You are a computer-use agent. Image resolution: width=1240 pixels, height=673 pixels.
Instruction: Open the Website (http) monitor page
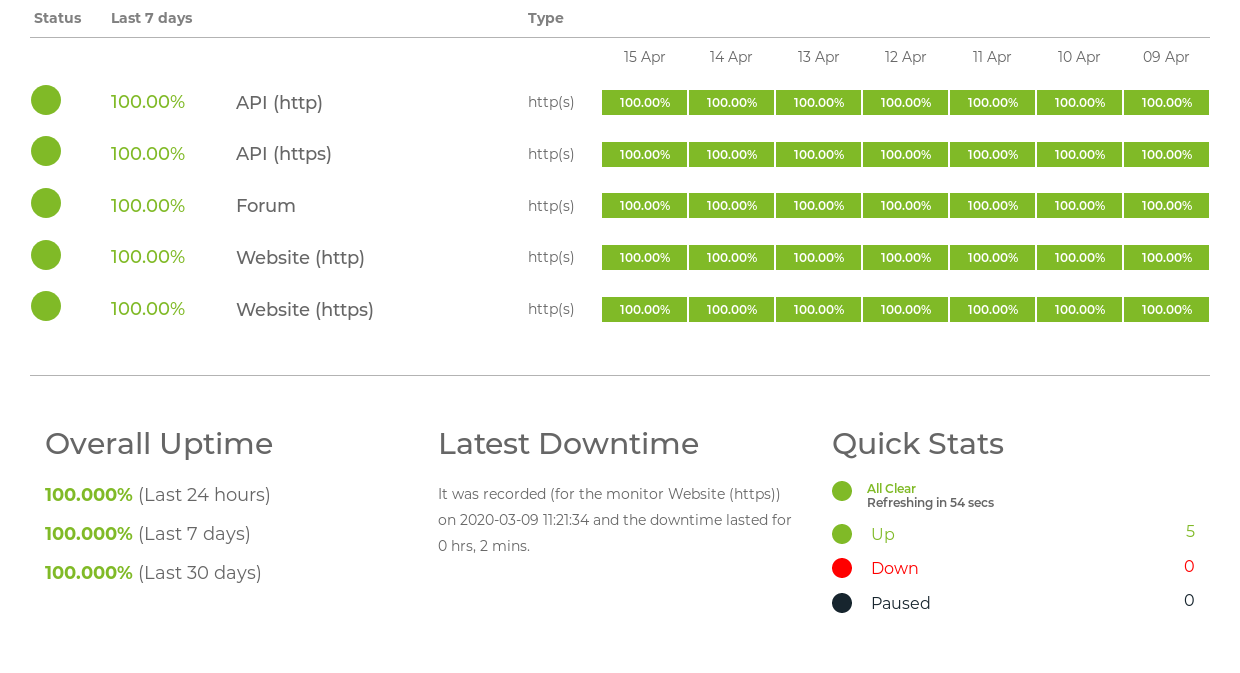300,258
